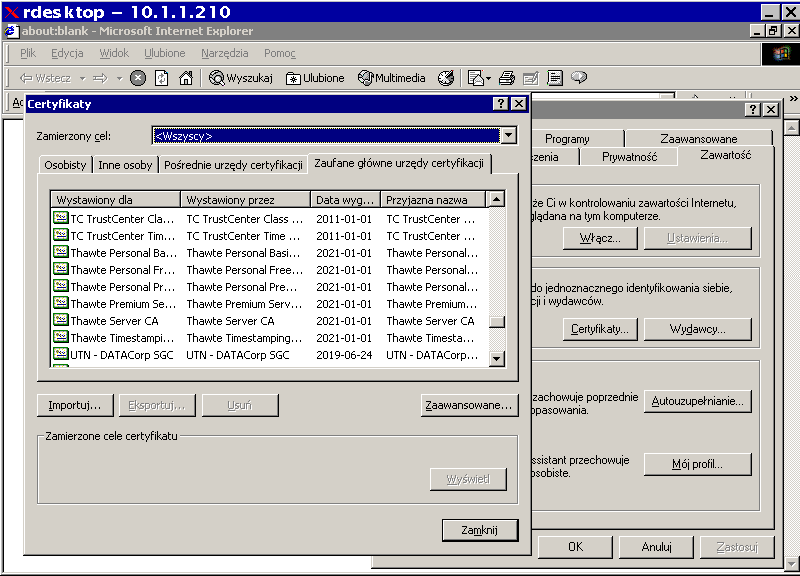This screenshot has height=576, width=800.
Task: Click the Back (Wstecz) arrow in the toolbar
Action: [45, 78]
